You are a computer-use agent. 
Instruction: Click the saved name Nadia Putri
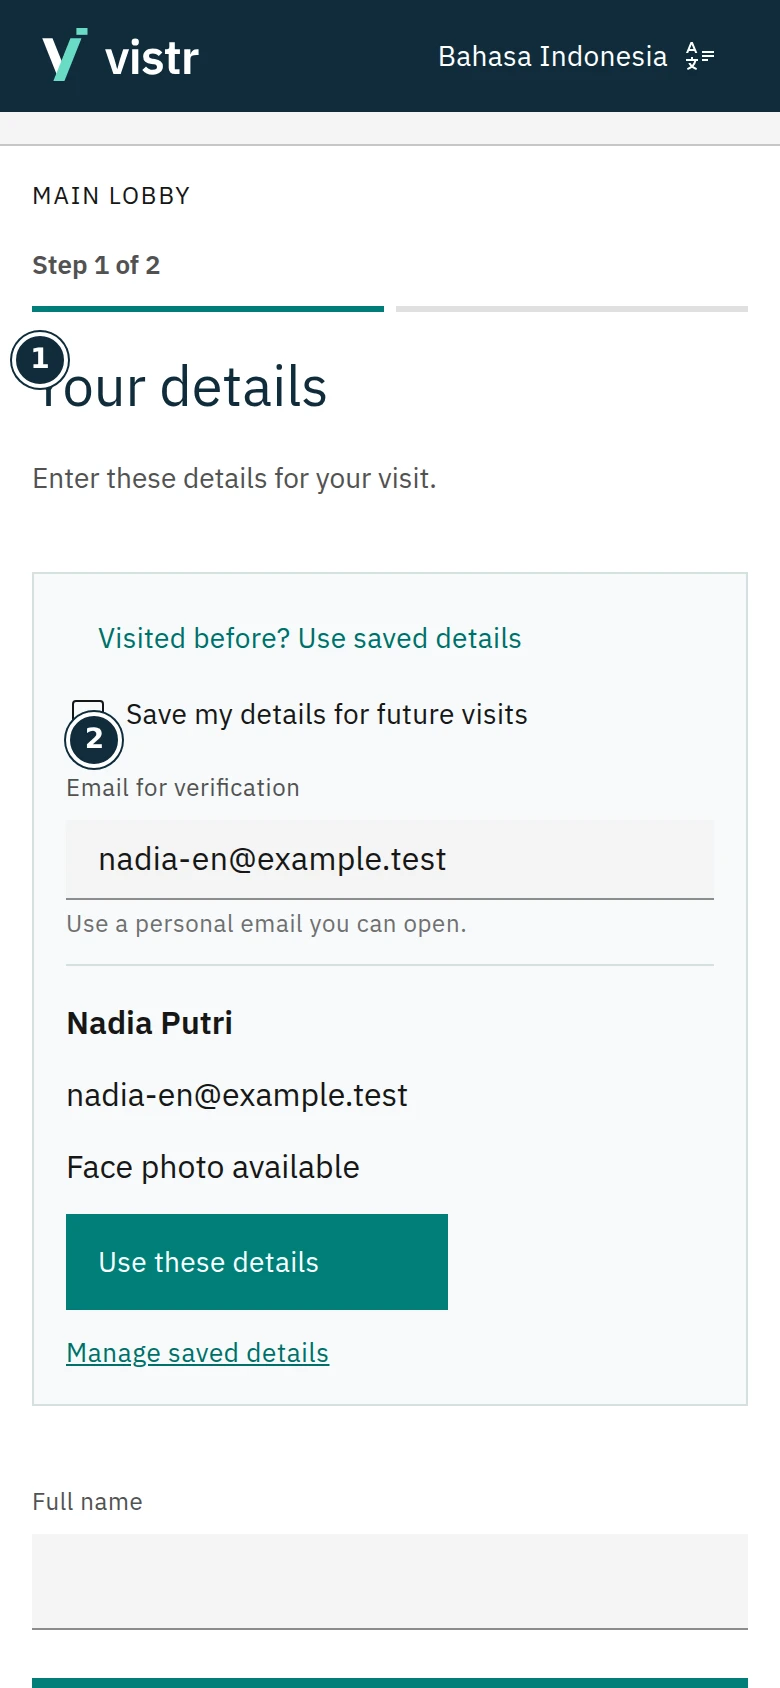point(150,1023)
